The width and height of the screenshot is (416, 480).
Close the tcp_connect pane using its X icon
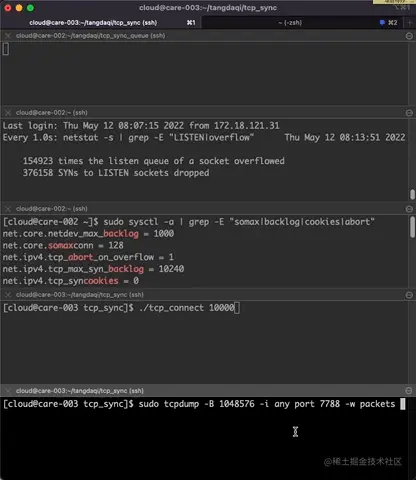click(8, 295)
